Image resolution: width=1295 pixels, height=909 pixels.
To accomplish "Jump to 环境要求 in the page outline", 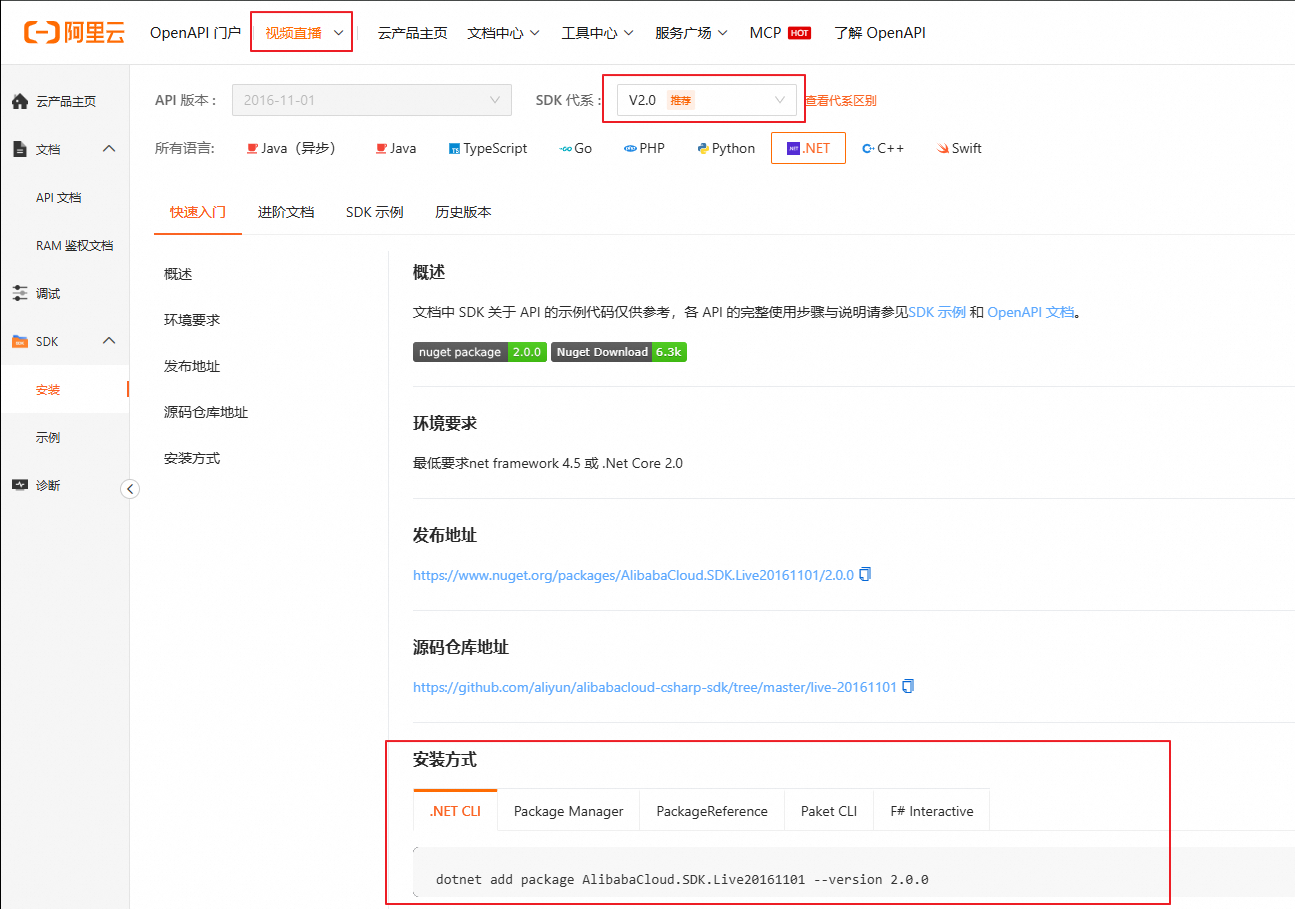I will tap(192, 320).
